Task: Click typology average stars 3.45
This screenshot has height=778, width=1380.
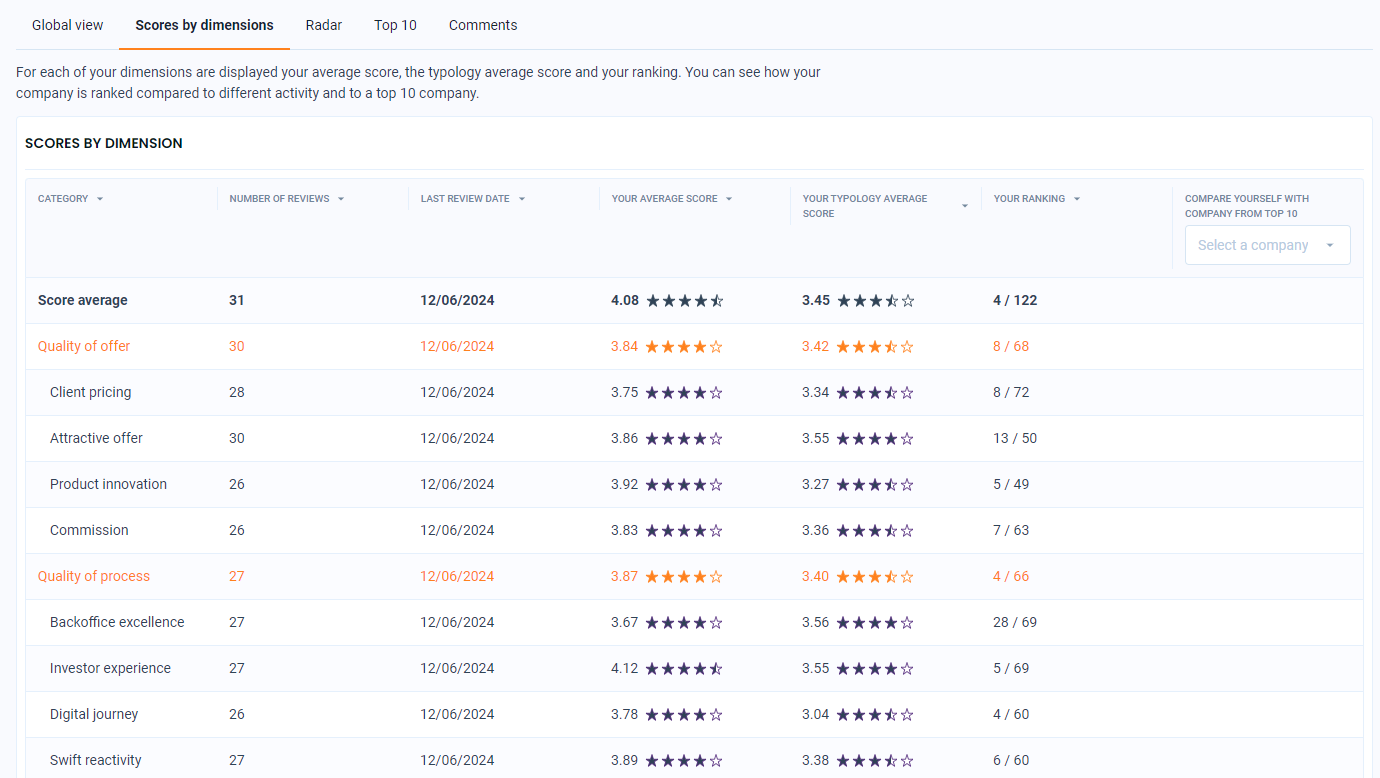Action: click(x=875, y=300)
